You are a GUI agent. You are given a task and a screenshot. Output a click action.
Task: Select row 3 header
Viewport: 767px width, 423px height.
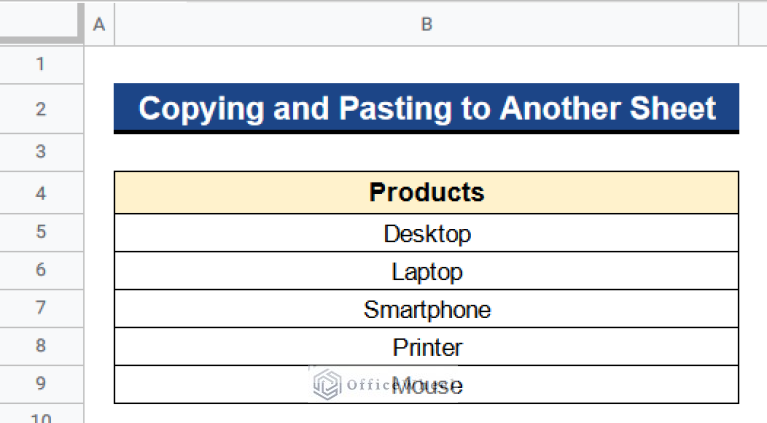41,152
